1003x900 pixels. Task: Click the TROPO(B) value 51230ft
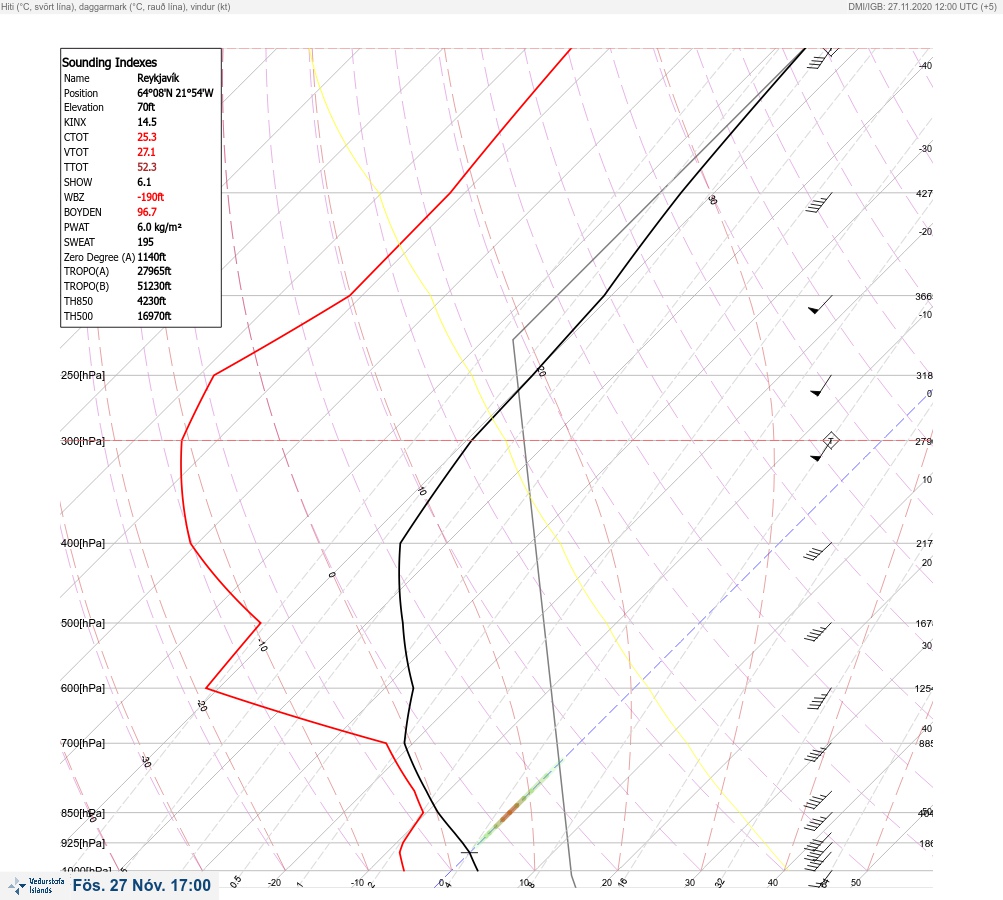[x=154, y=286]
